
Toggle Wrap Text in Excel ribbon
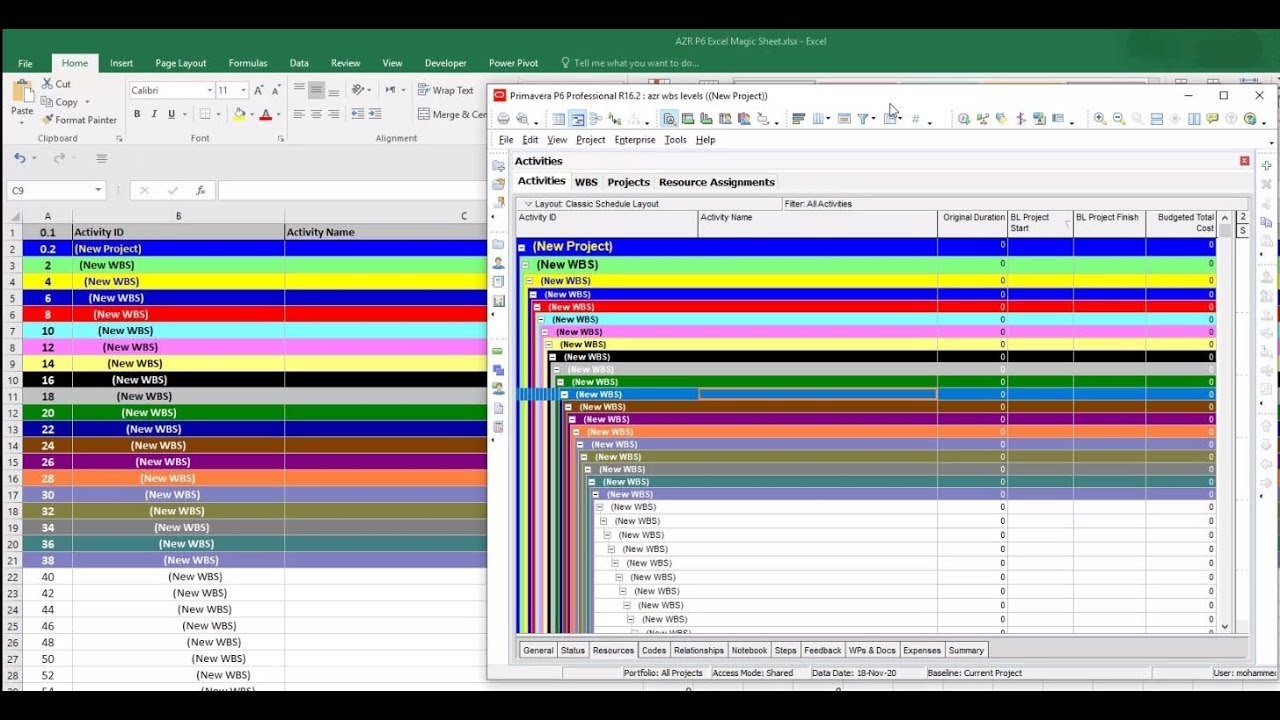pyautogui.click(x=446, y=90)
